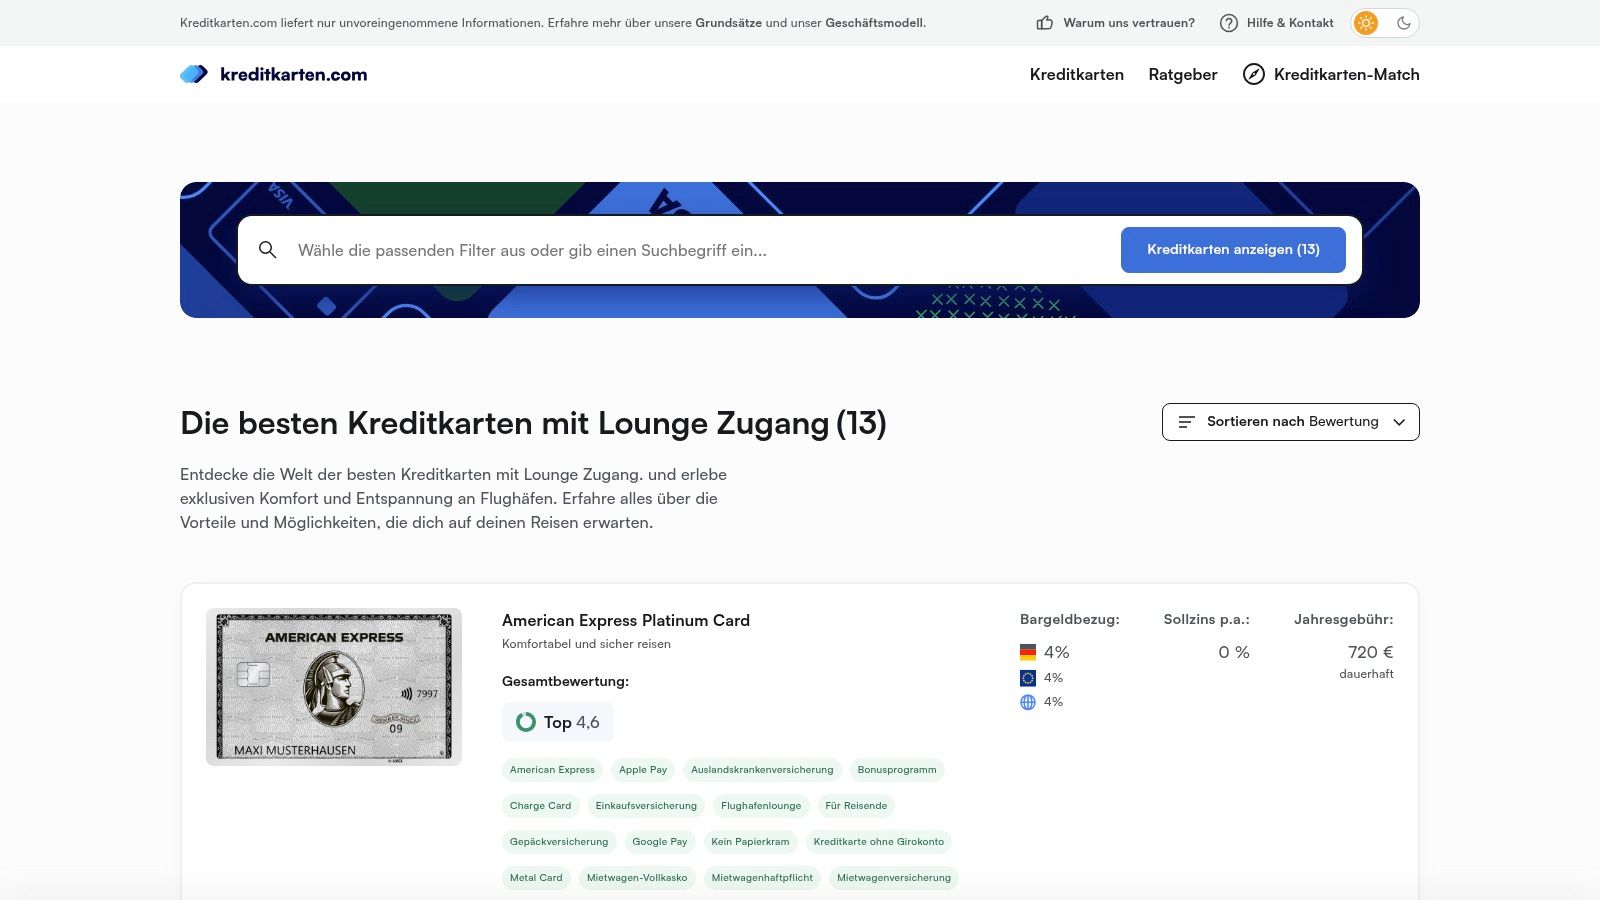Open American Express Platinum Card title
This screenshot has width=1600, height=900.
[x=626, y=620]
